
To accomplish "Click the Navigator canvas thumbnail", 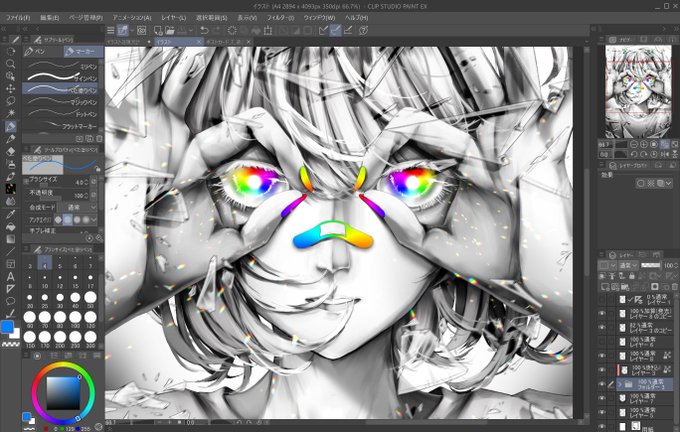I will coord(638,92).
